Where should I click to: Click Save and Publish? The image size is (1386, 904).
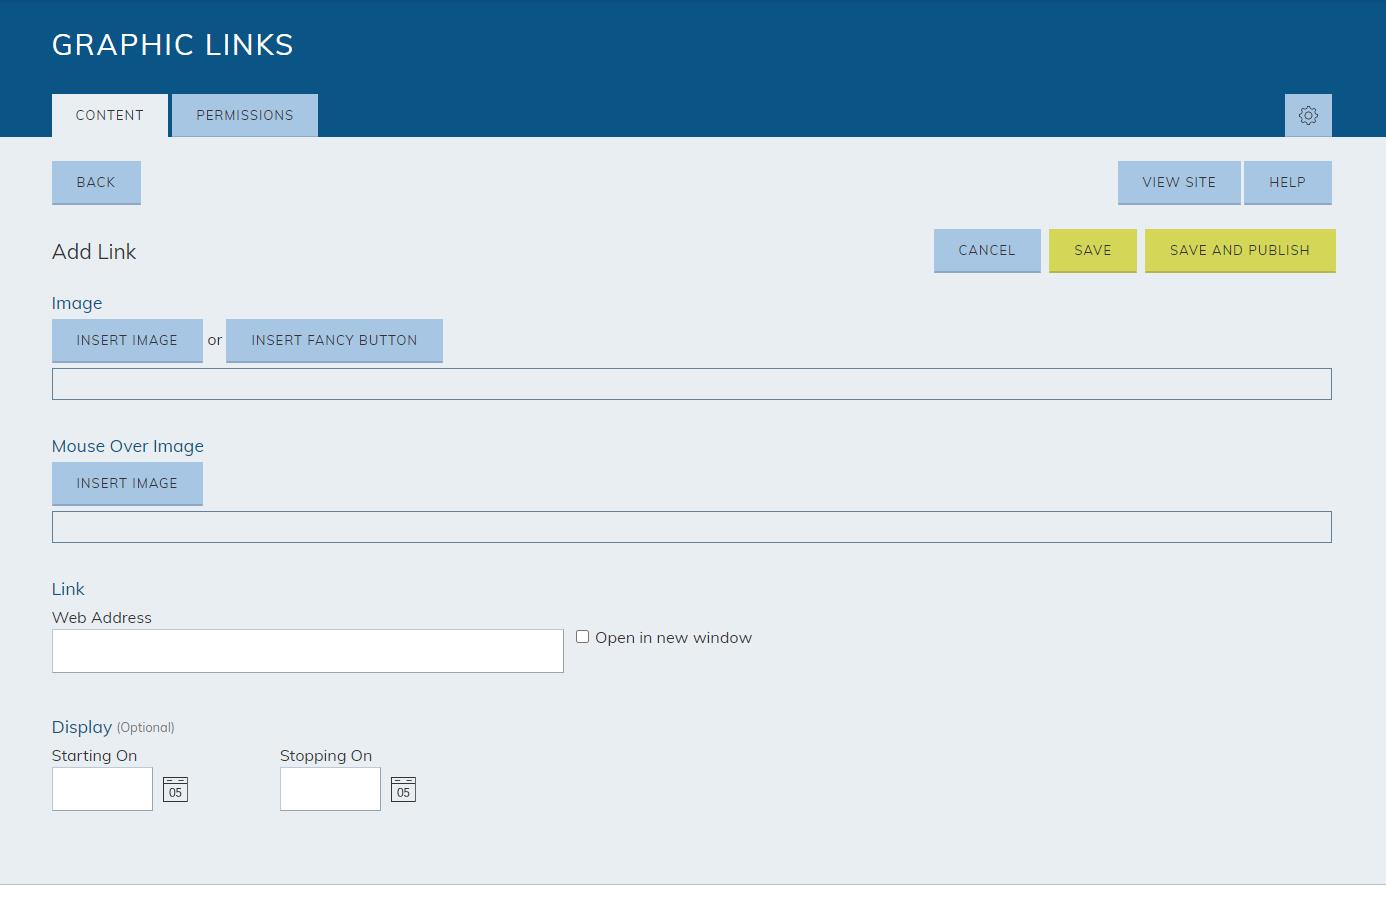[x=1240, y=251]
